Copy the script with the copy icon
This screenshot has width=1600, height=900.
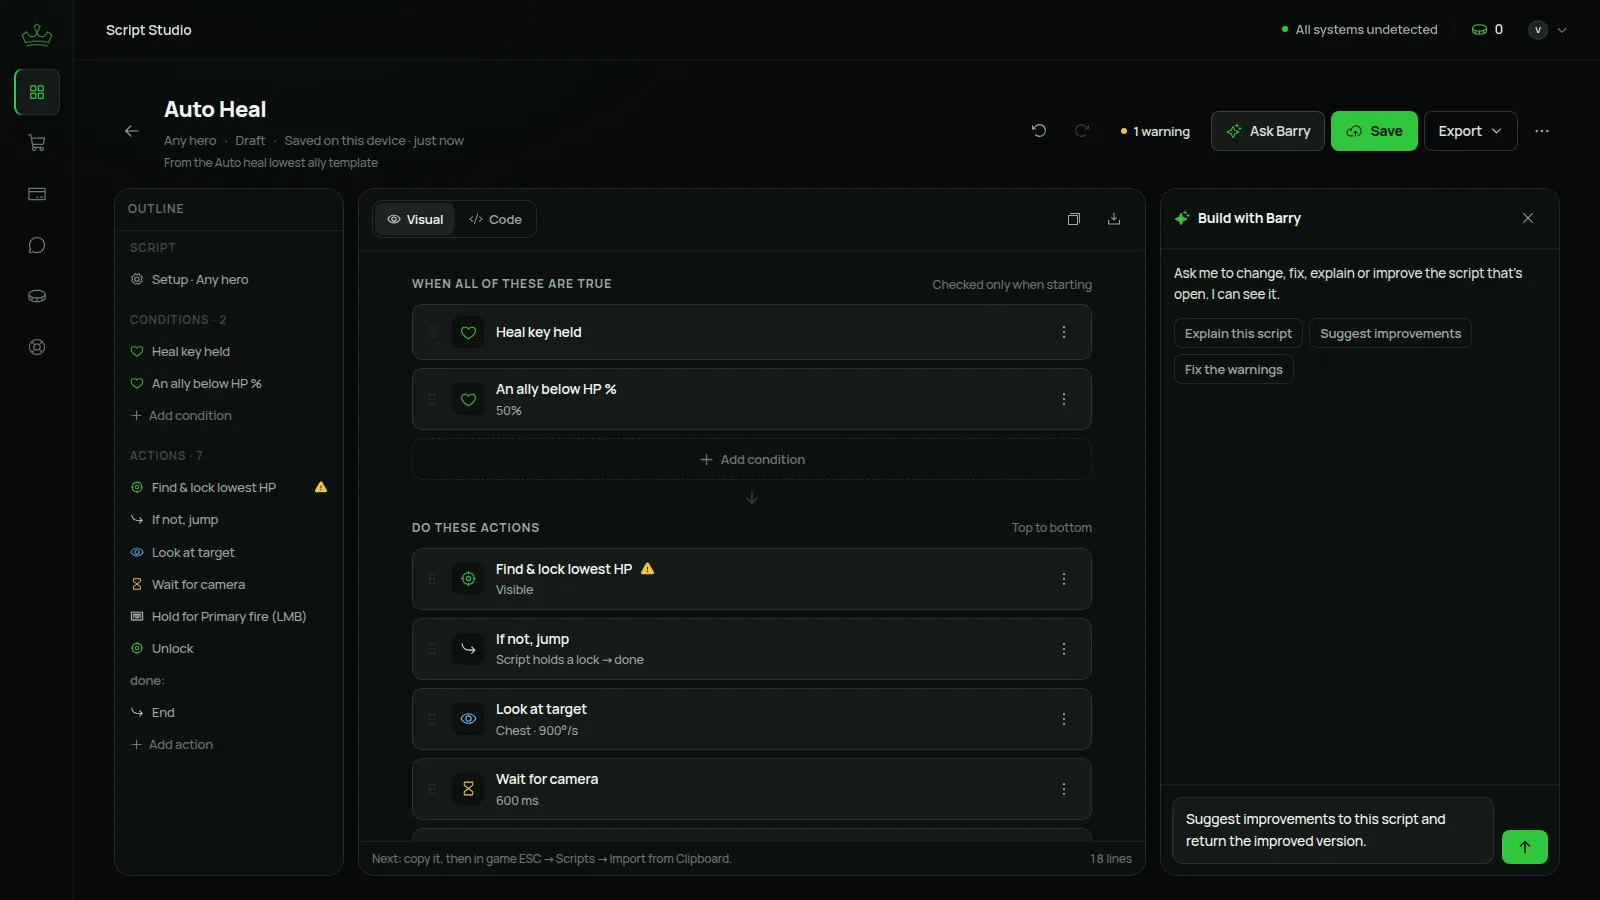pyautogui.click(x=1074, y=219)
